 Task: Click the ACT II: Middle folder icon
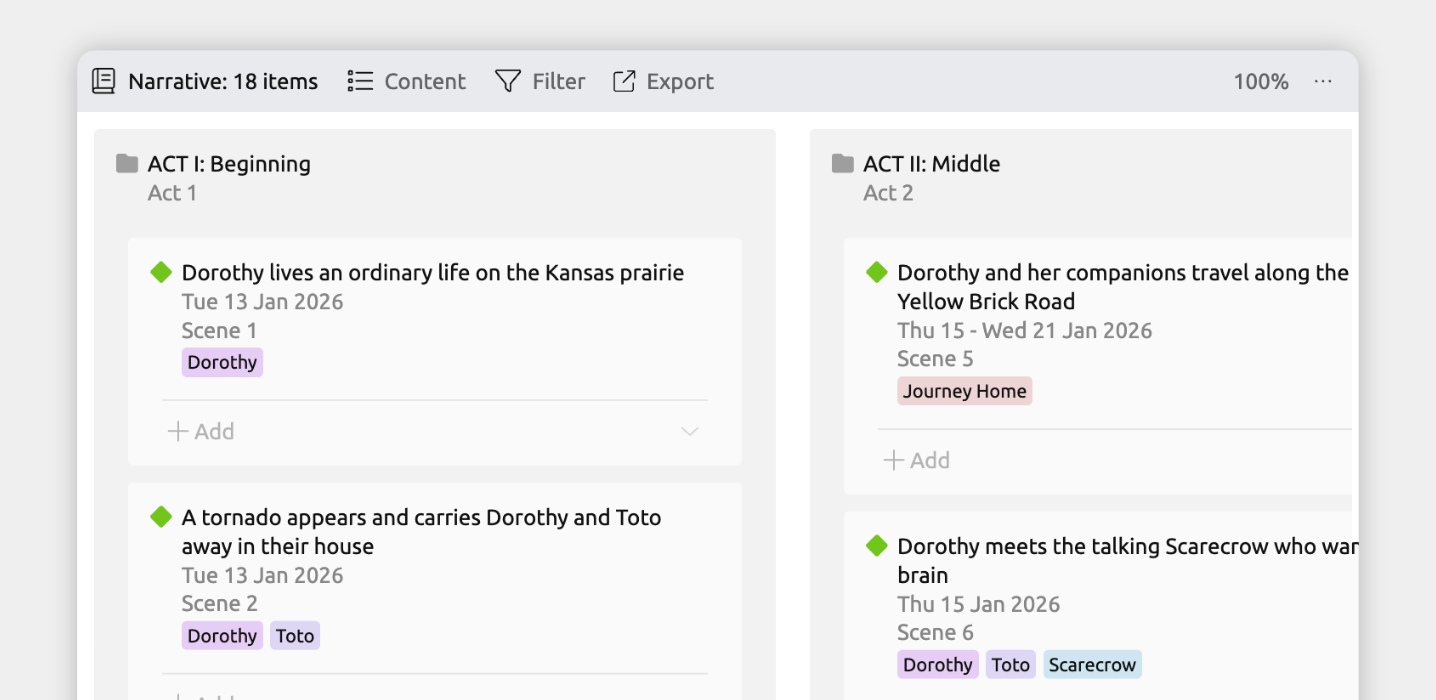click(843, 163)
